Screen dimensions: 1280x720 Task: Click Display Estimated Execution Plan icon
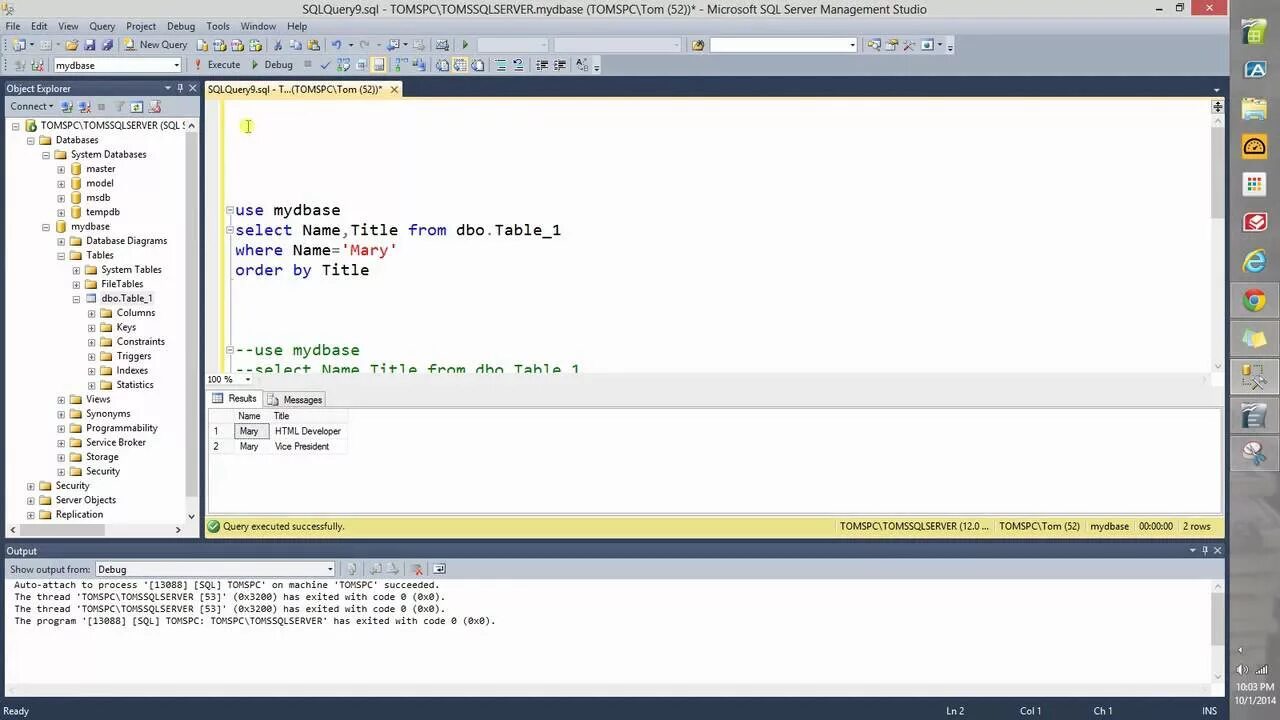point(343,65)
